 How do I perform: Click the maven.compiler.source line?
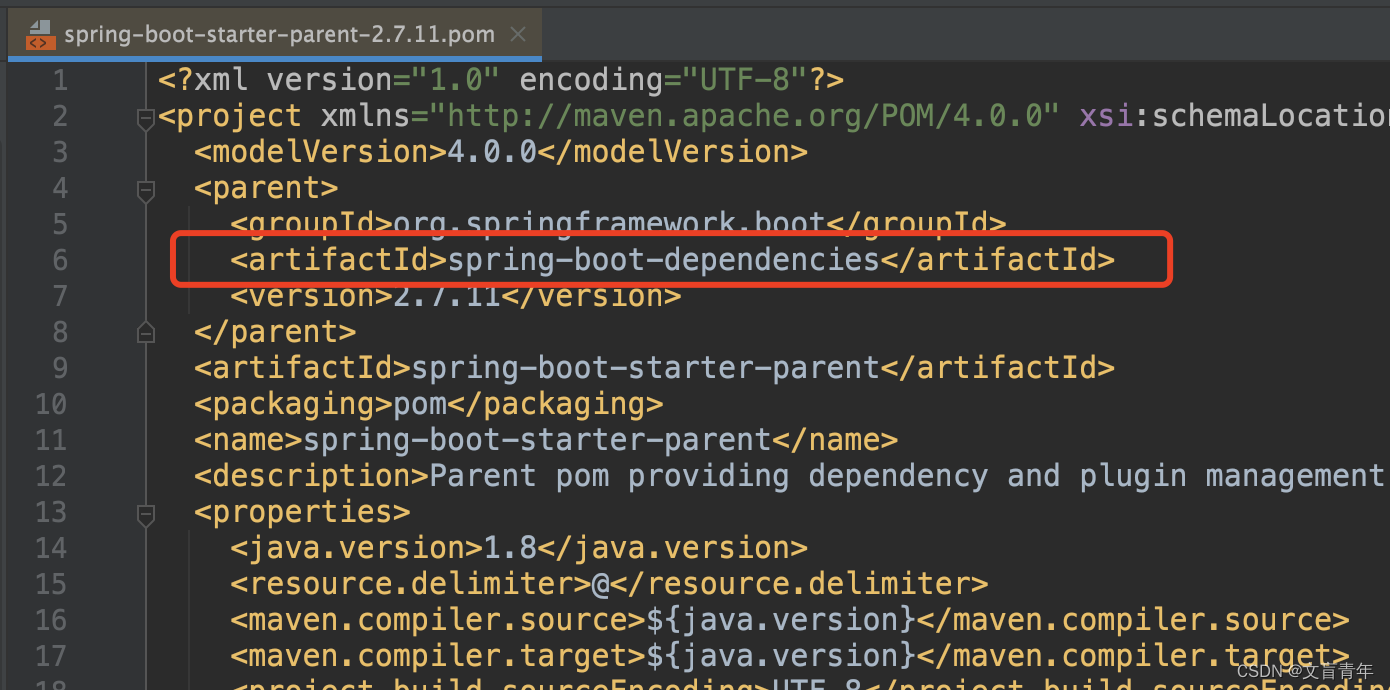coord(790,620)
